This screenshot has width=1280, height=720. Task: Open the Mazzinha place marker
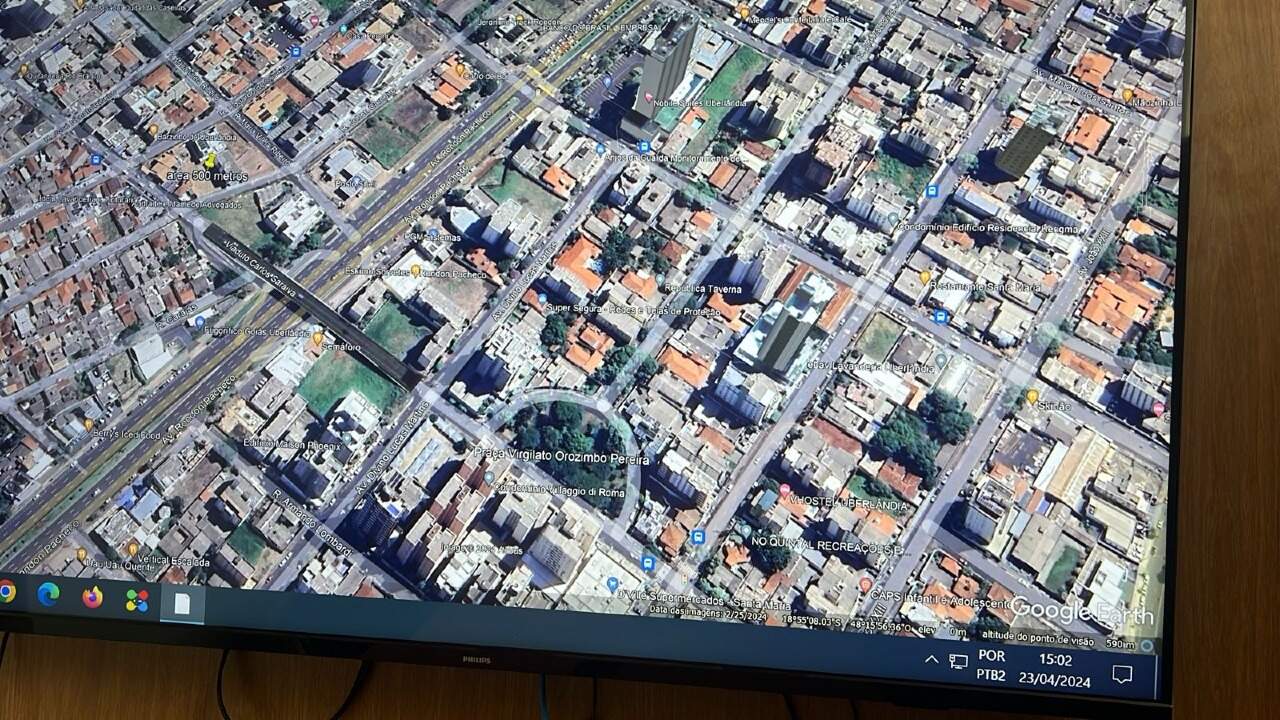[x=1127, y=96]
